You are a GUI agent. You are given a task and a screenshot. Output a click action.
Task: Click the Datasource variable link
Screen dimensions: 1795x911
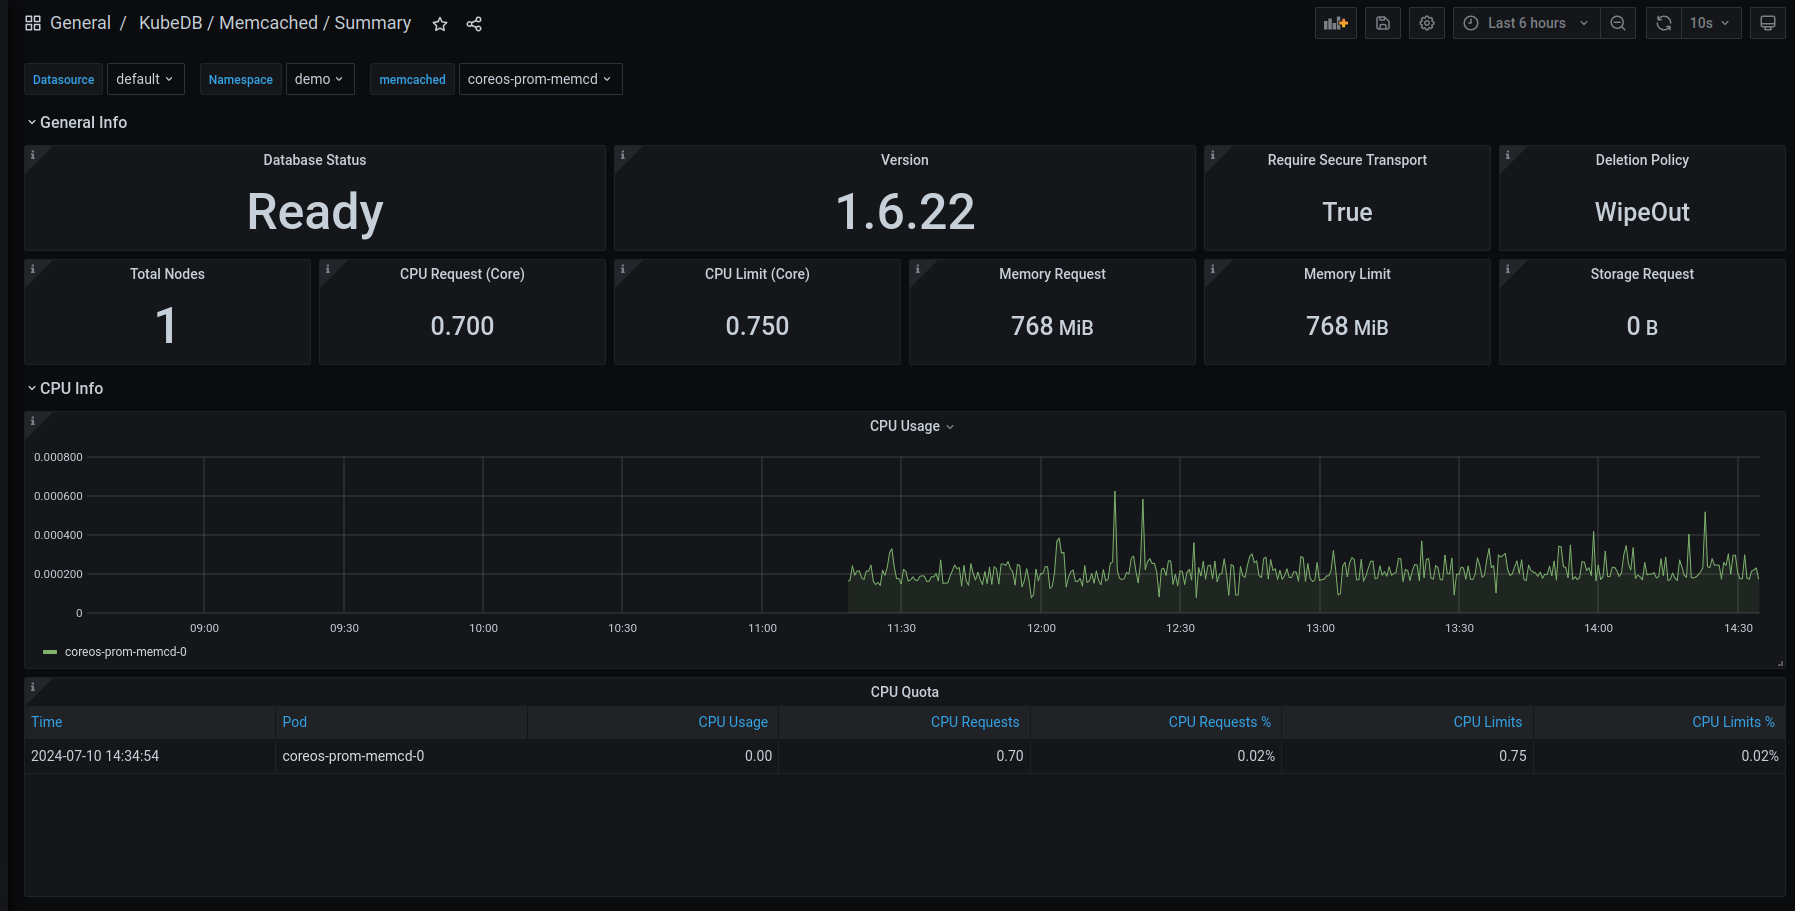point(63,78)
